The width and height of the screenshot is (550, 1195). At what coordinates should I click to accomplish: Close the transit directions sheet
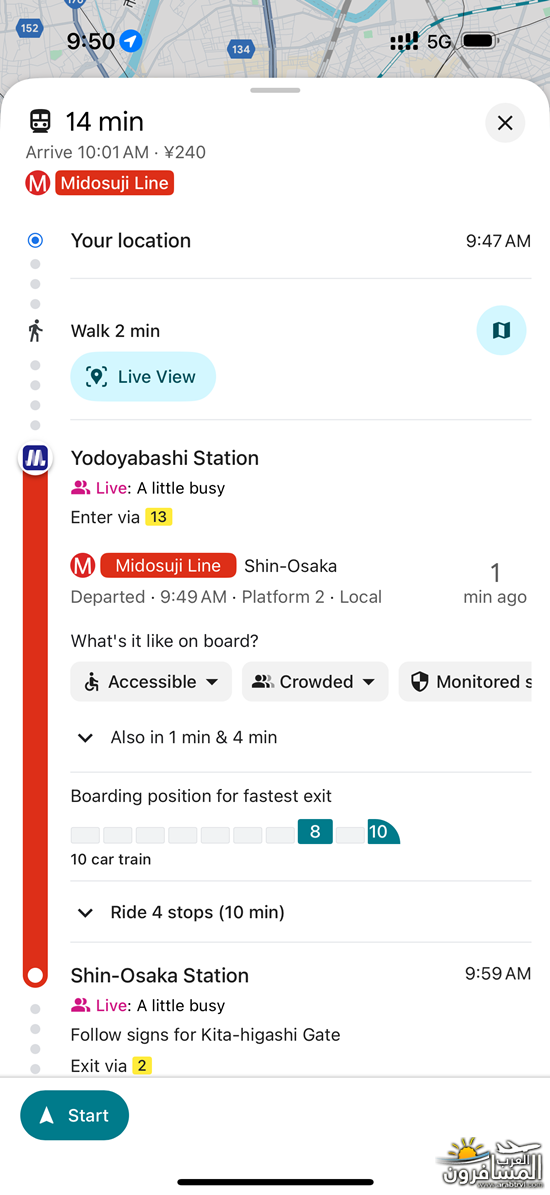505,123
